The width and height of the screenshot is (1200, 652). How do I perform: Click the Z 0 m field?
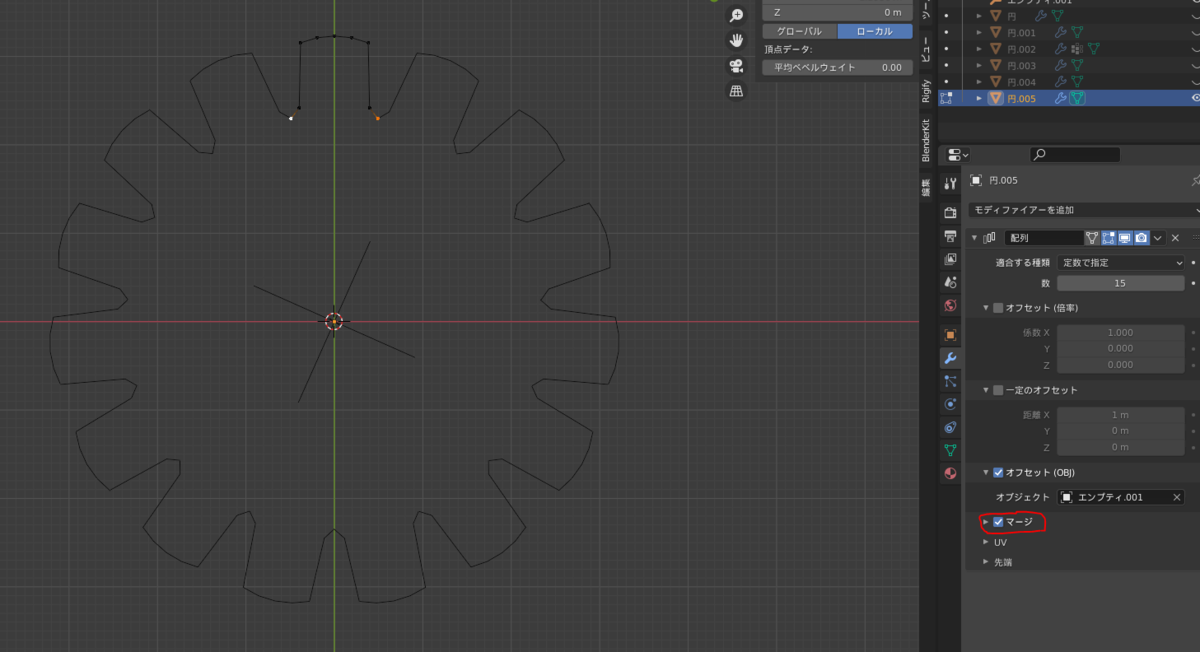[837, 12]
